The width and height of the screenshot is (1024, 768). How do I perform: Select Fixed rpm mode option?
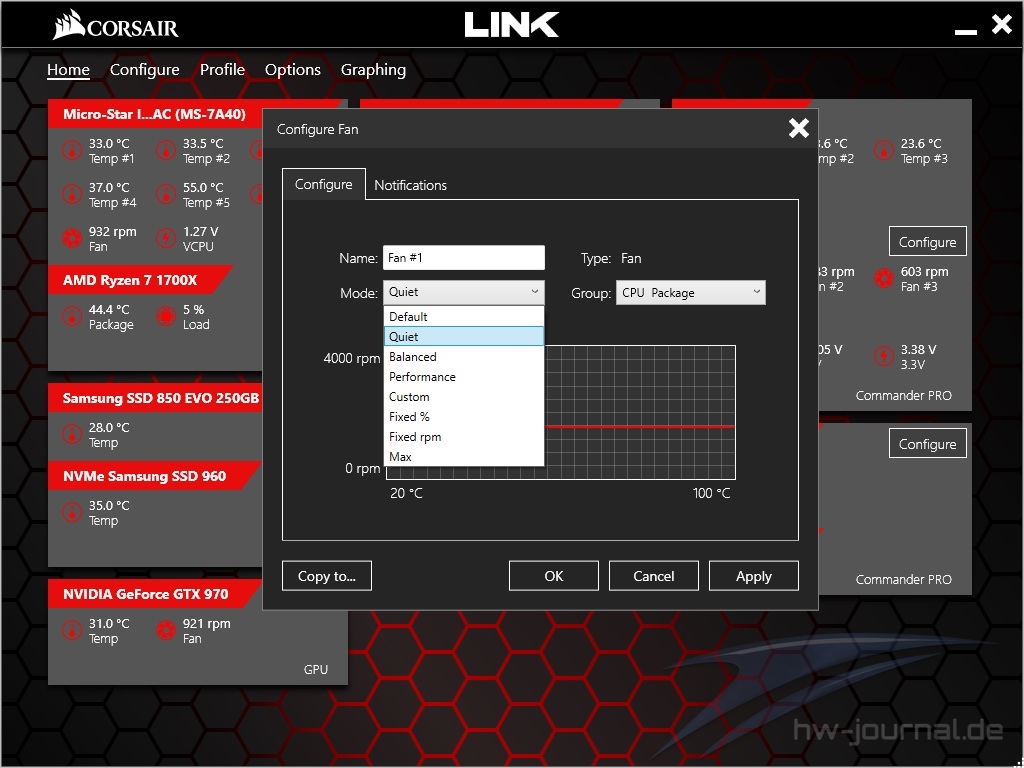coord(464,437)
